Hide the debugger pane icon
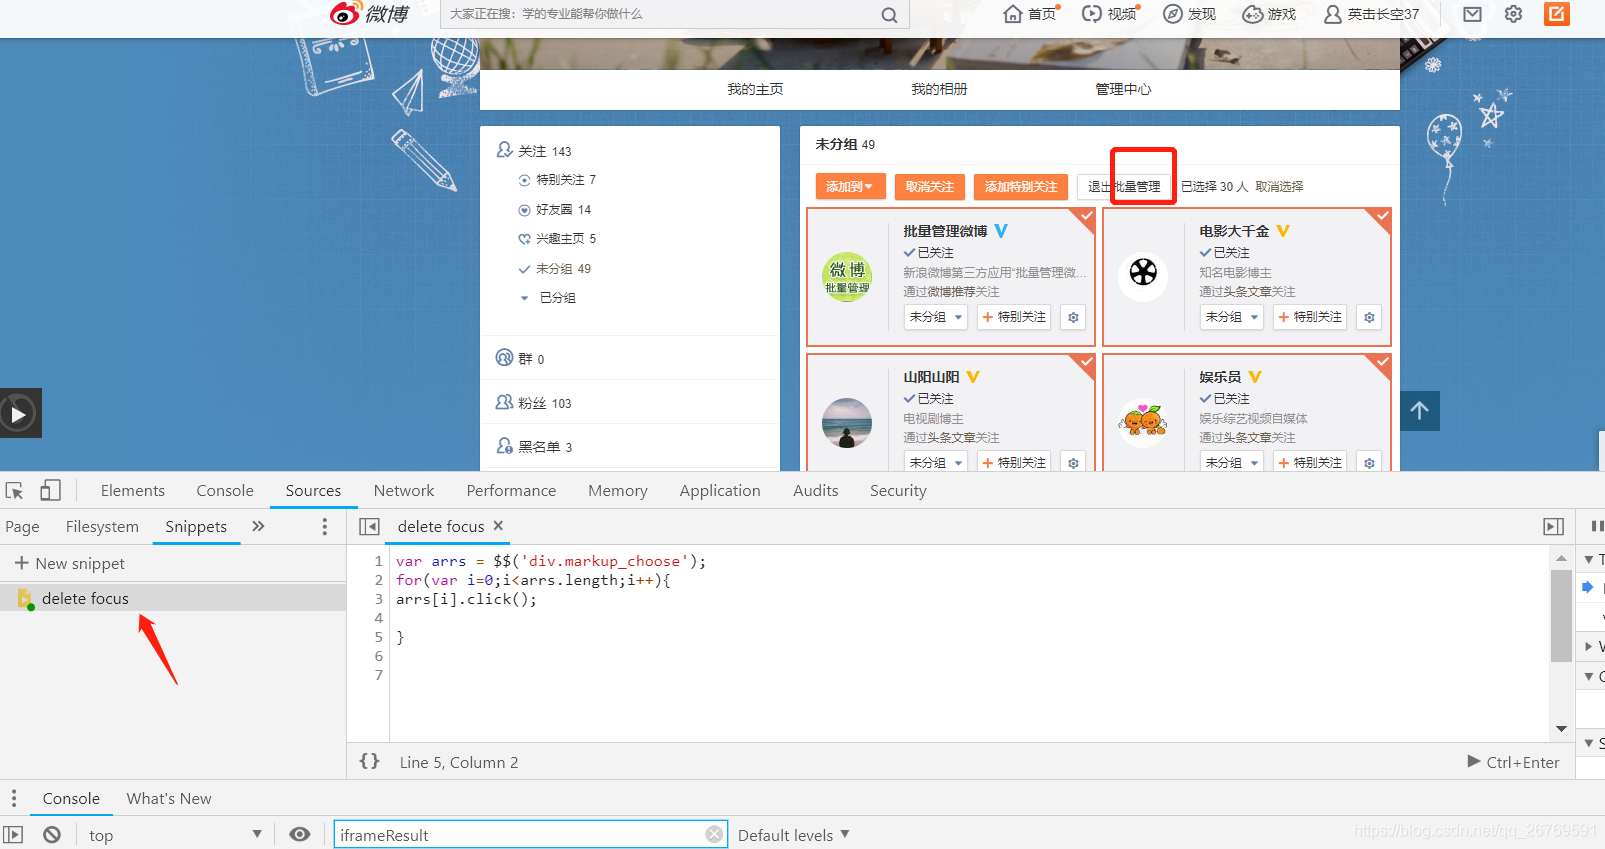The width and height of the screenshot is (1605, 849). click(1553, 526)
